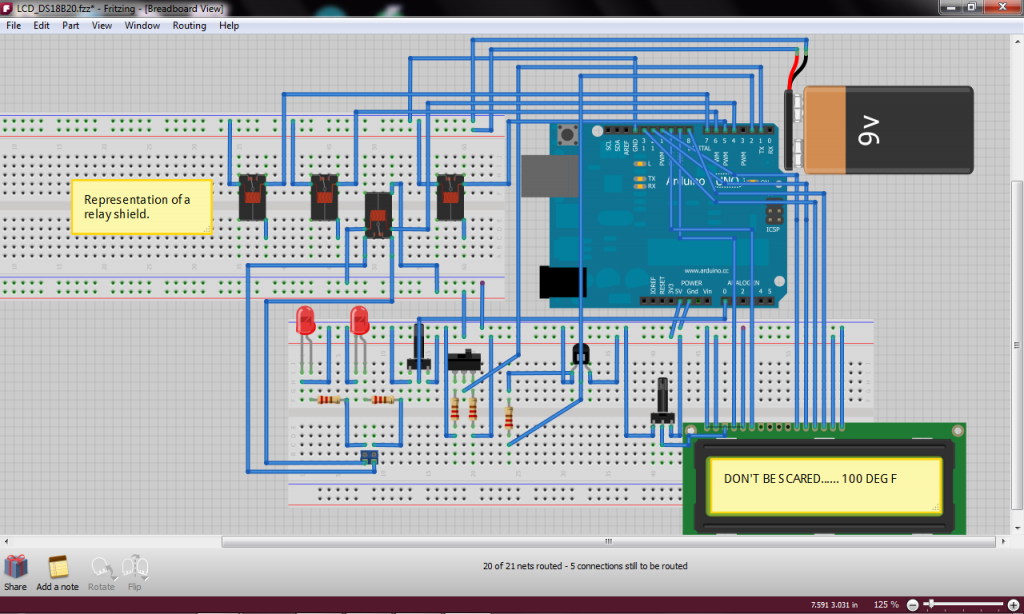Click the LCD text 'DON'T BE SCARED'

click(773, 479)
